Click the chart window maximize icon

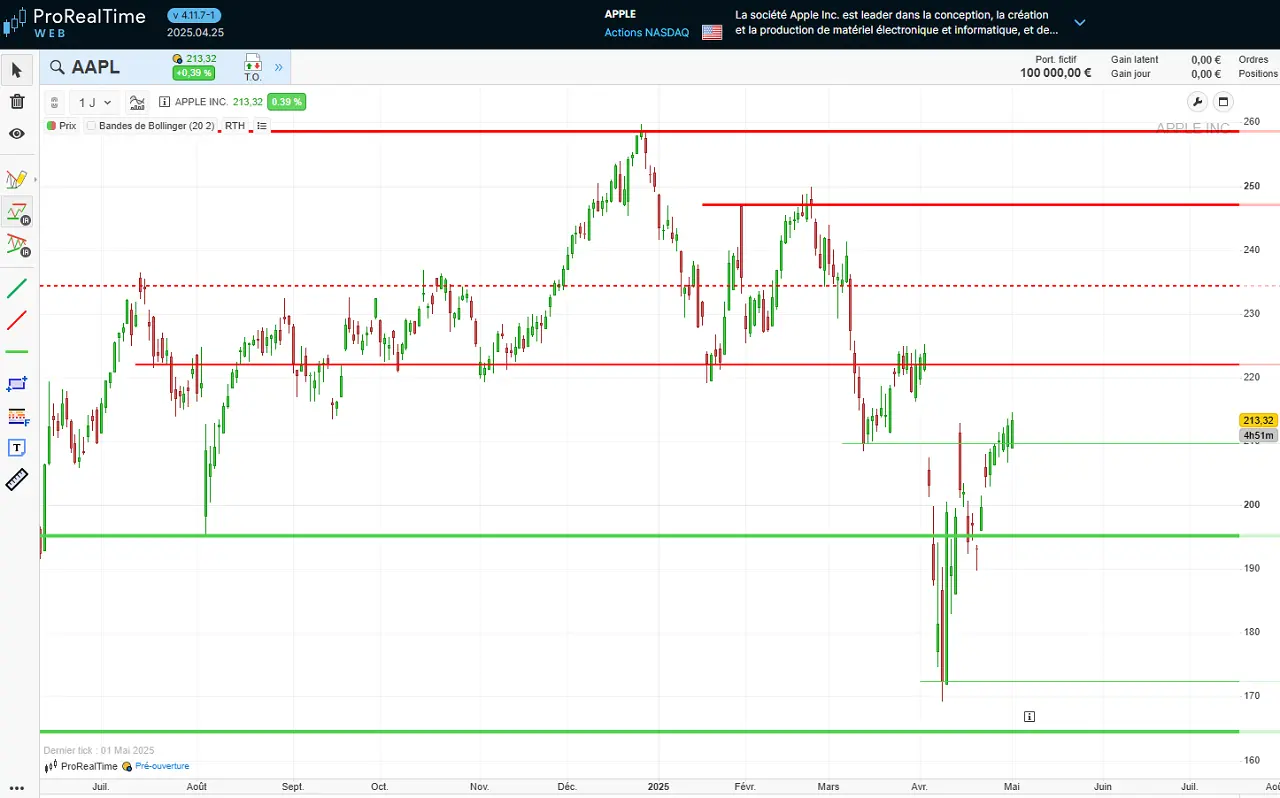tap(1223, 102)
